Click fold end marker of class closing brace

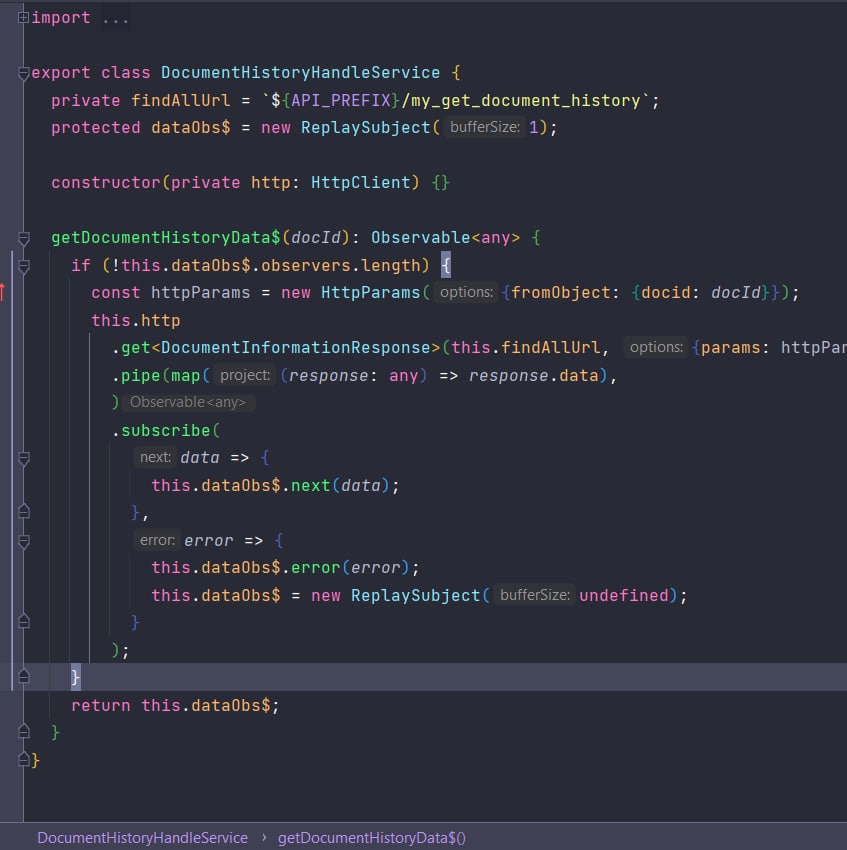coord(23,759)
